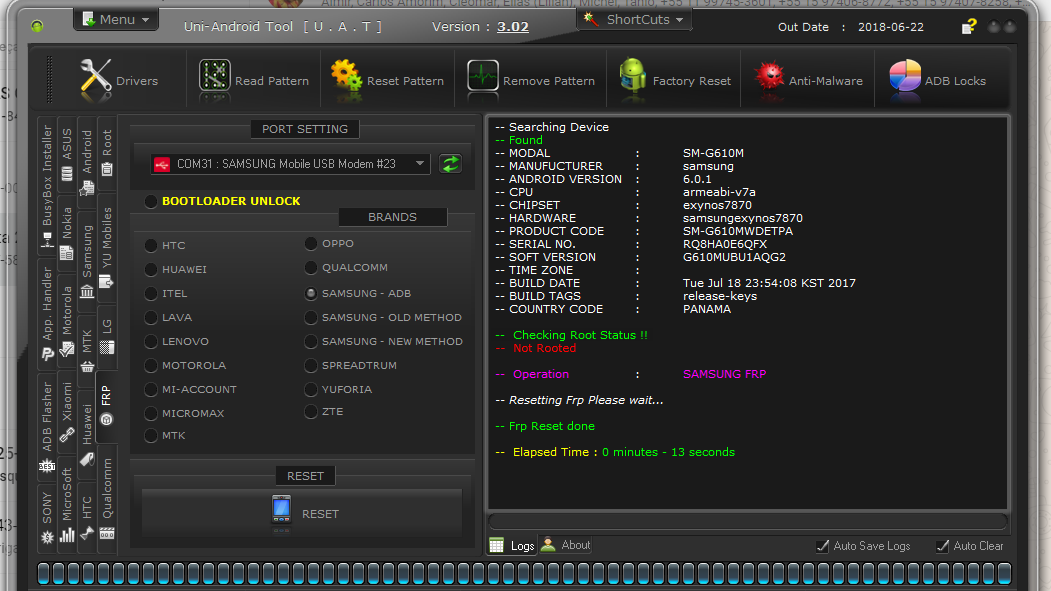This screenshot has width=1051, height=591.
Task: Switch to the FRP side tab
Action: point(107,405)
